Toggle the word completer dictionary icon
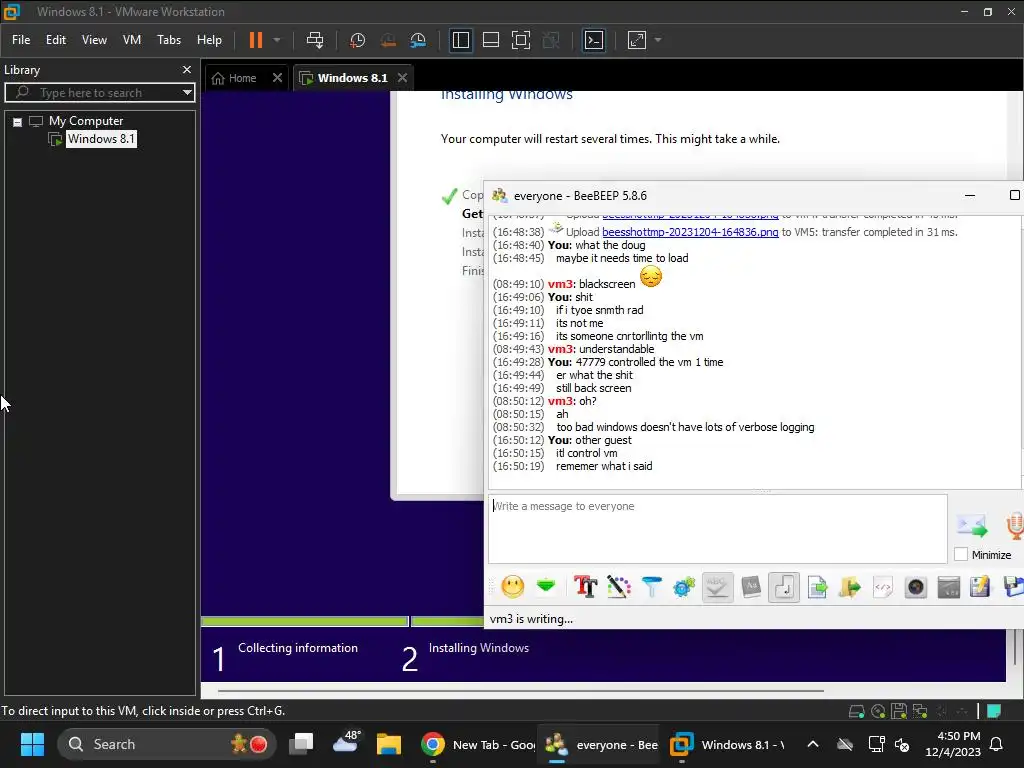This screenshot has width=1024, height=768. pos(750,587)
